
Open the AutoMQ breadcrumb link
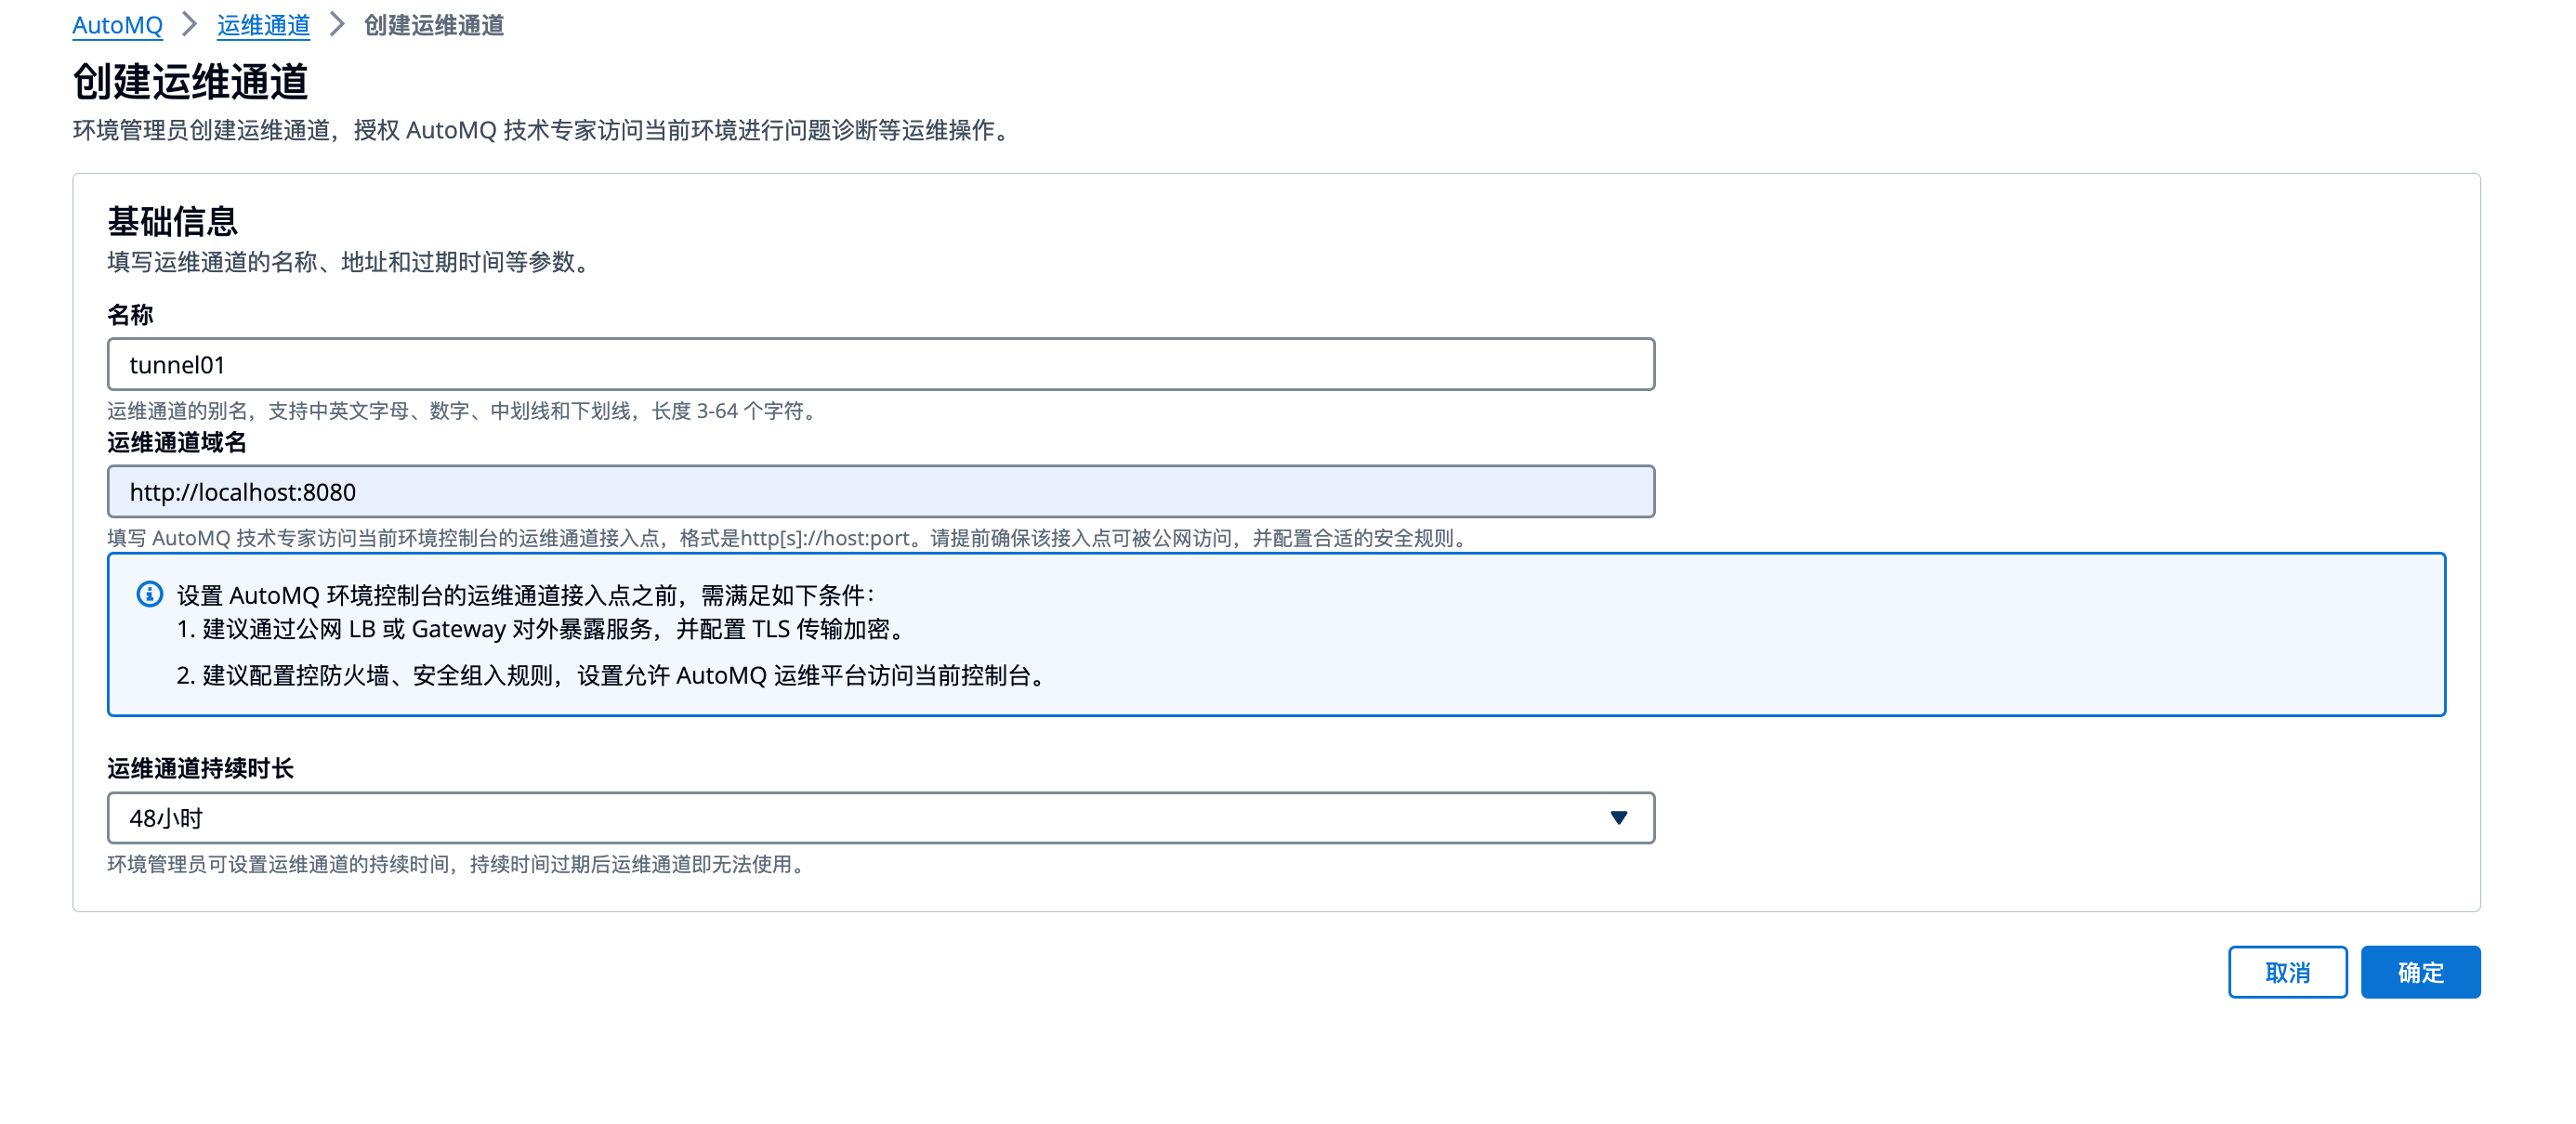coord(117,25)
